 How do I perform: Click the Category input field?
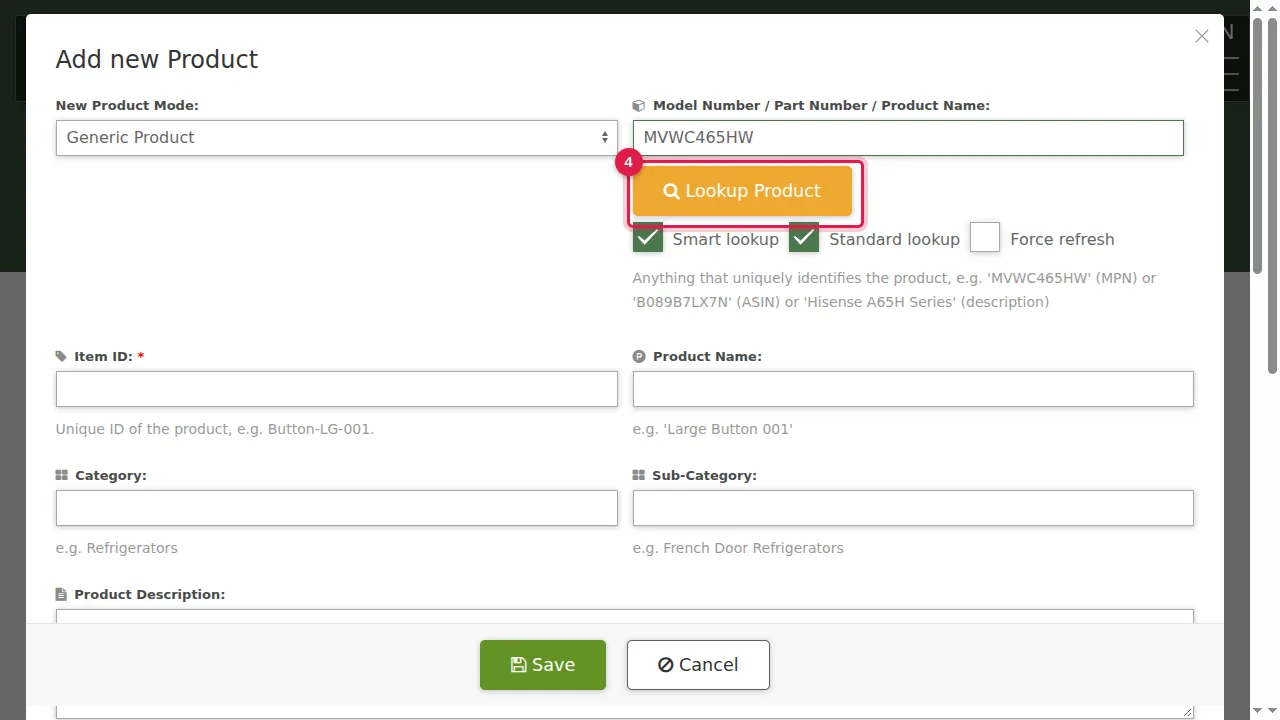[336, 508]
